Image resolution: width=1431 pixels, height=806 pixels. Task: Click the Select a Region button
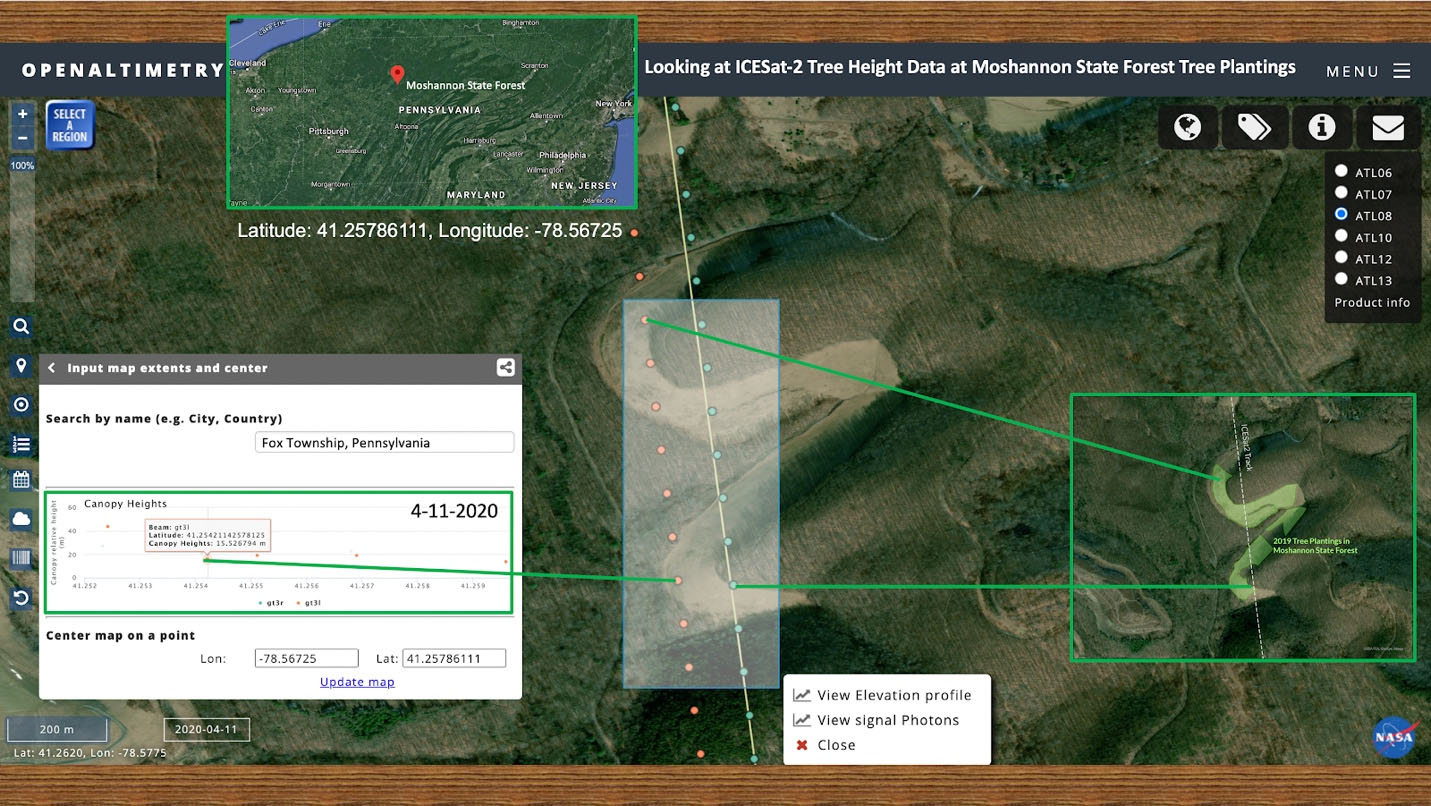(x=69, y=126)
